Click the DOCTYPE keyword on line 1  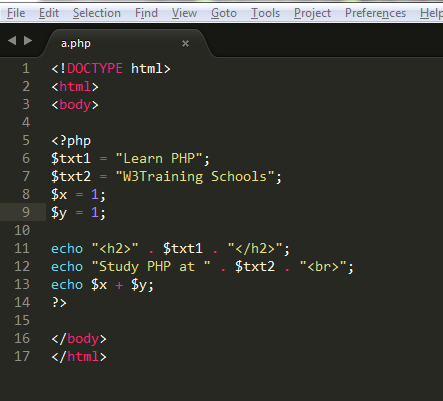click(x=95, y=69)
